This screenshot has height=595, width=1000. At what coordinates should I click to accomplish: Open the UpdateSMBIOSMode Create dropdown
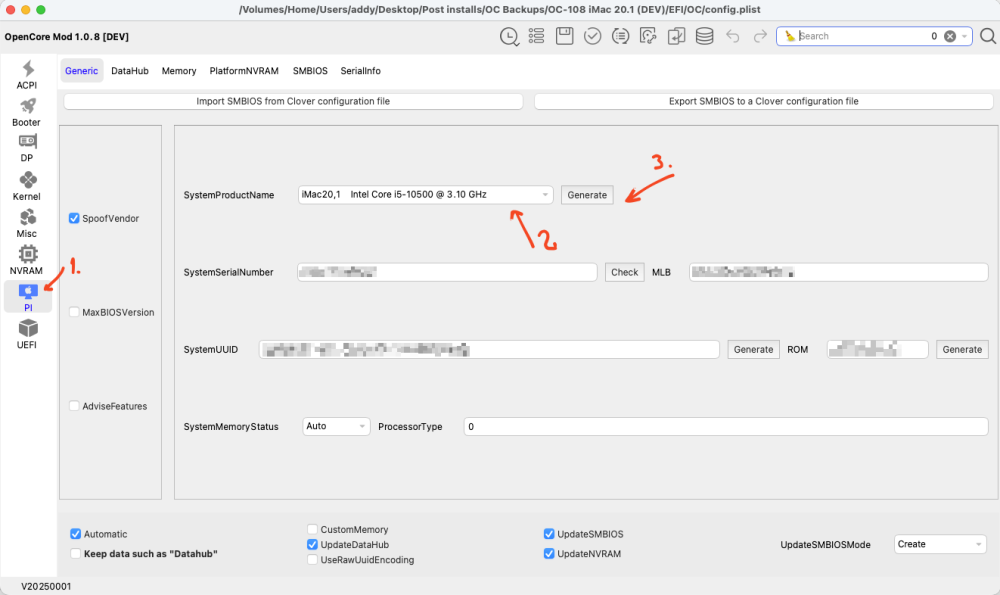(x=940, y=544)
